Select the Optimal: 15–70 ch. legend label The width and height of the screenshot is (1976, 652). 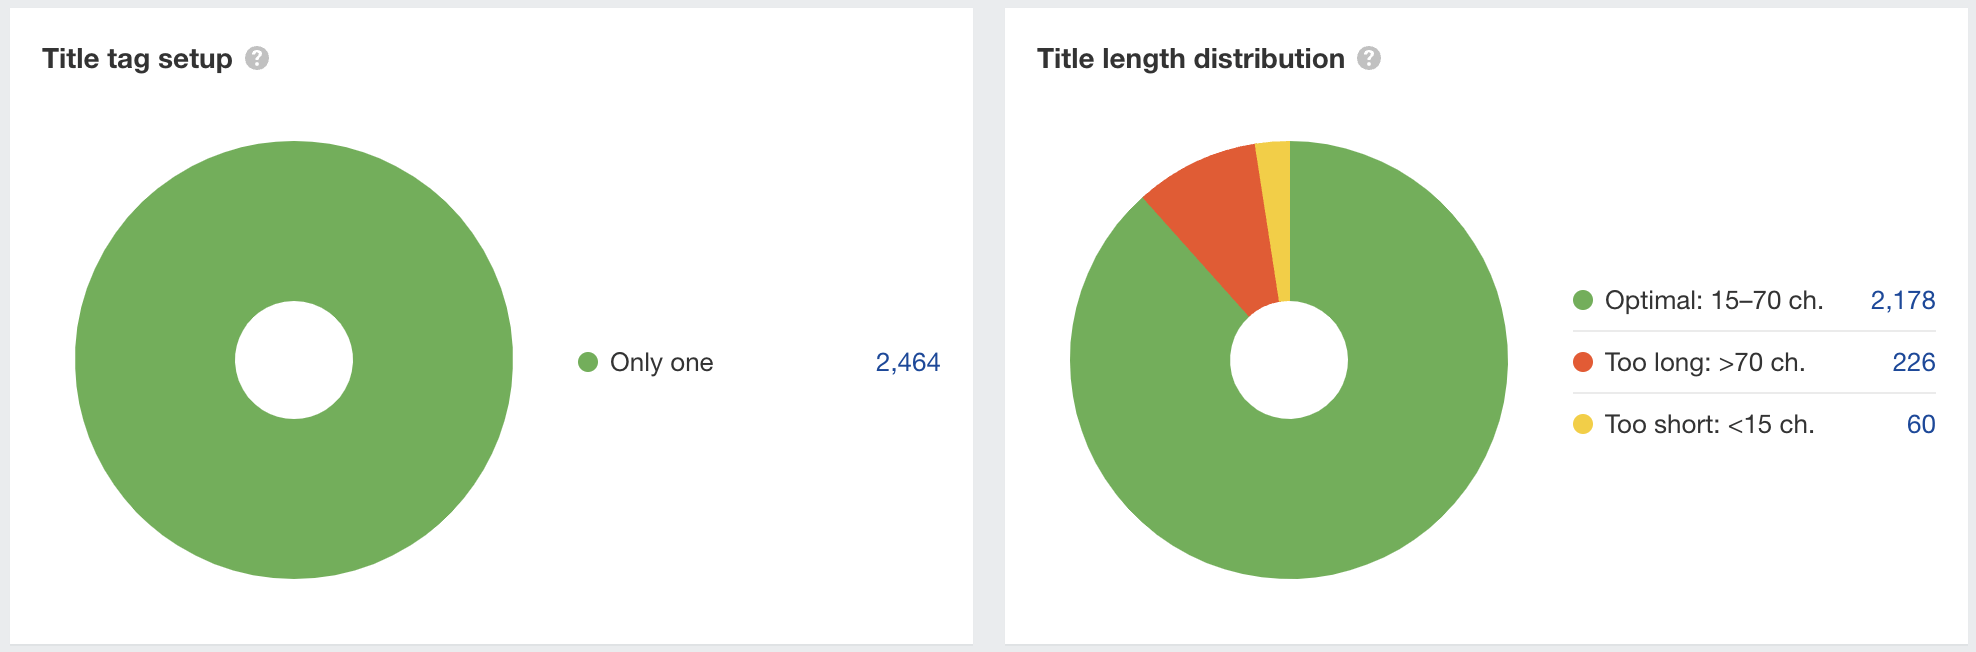click(x=1713, y=300)
